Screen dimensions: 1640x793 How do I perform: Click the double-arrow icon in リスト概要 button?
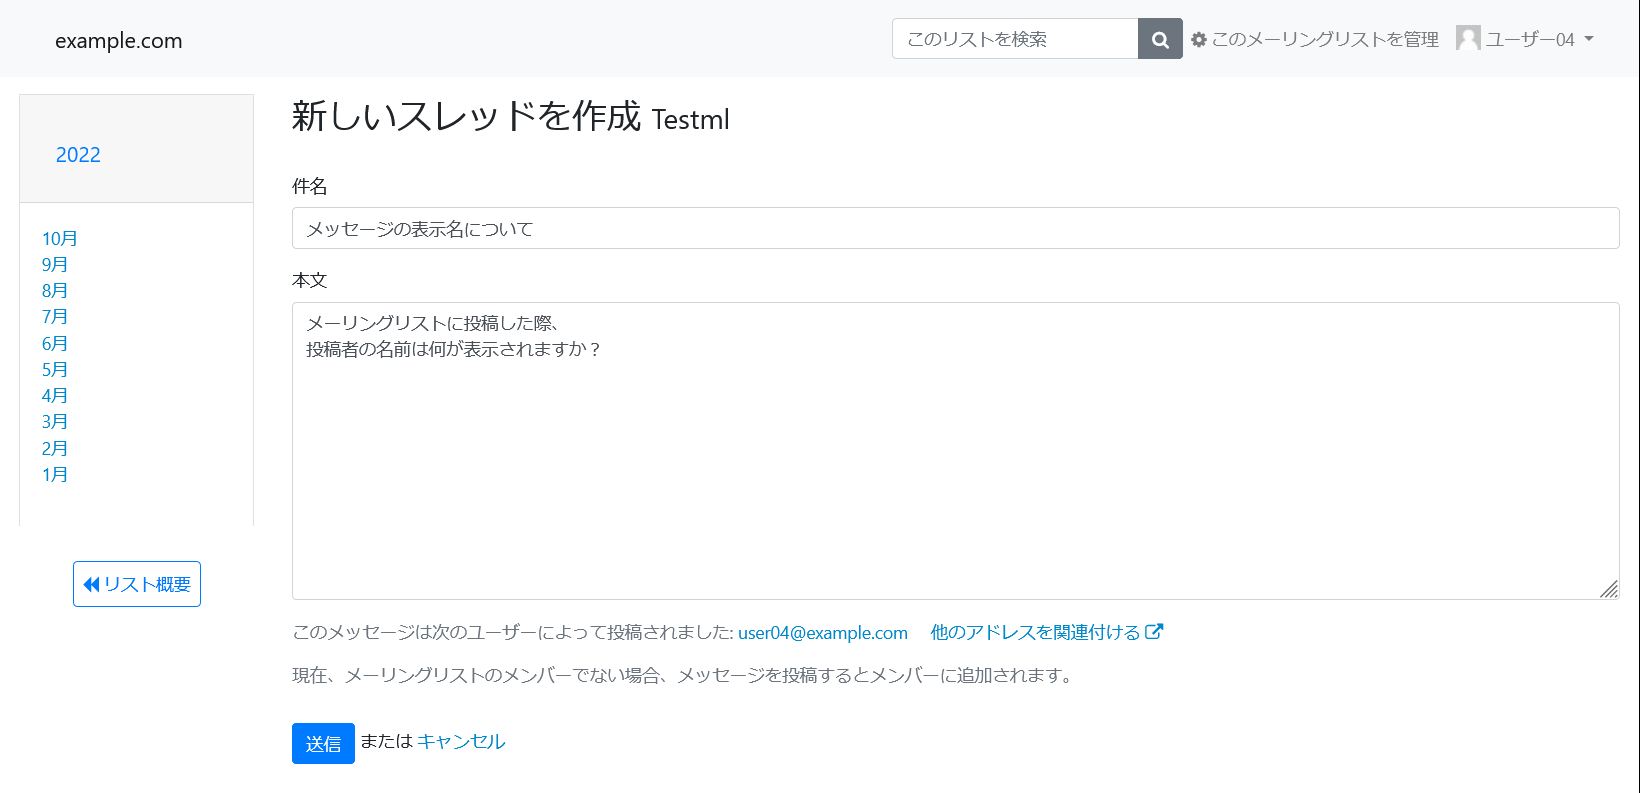(92, 585)
